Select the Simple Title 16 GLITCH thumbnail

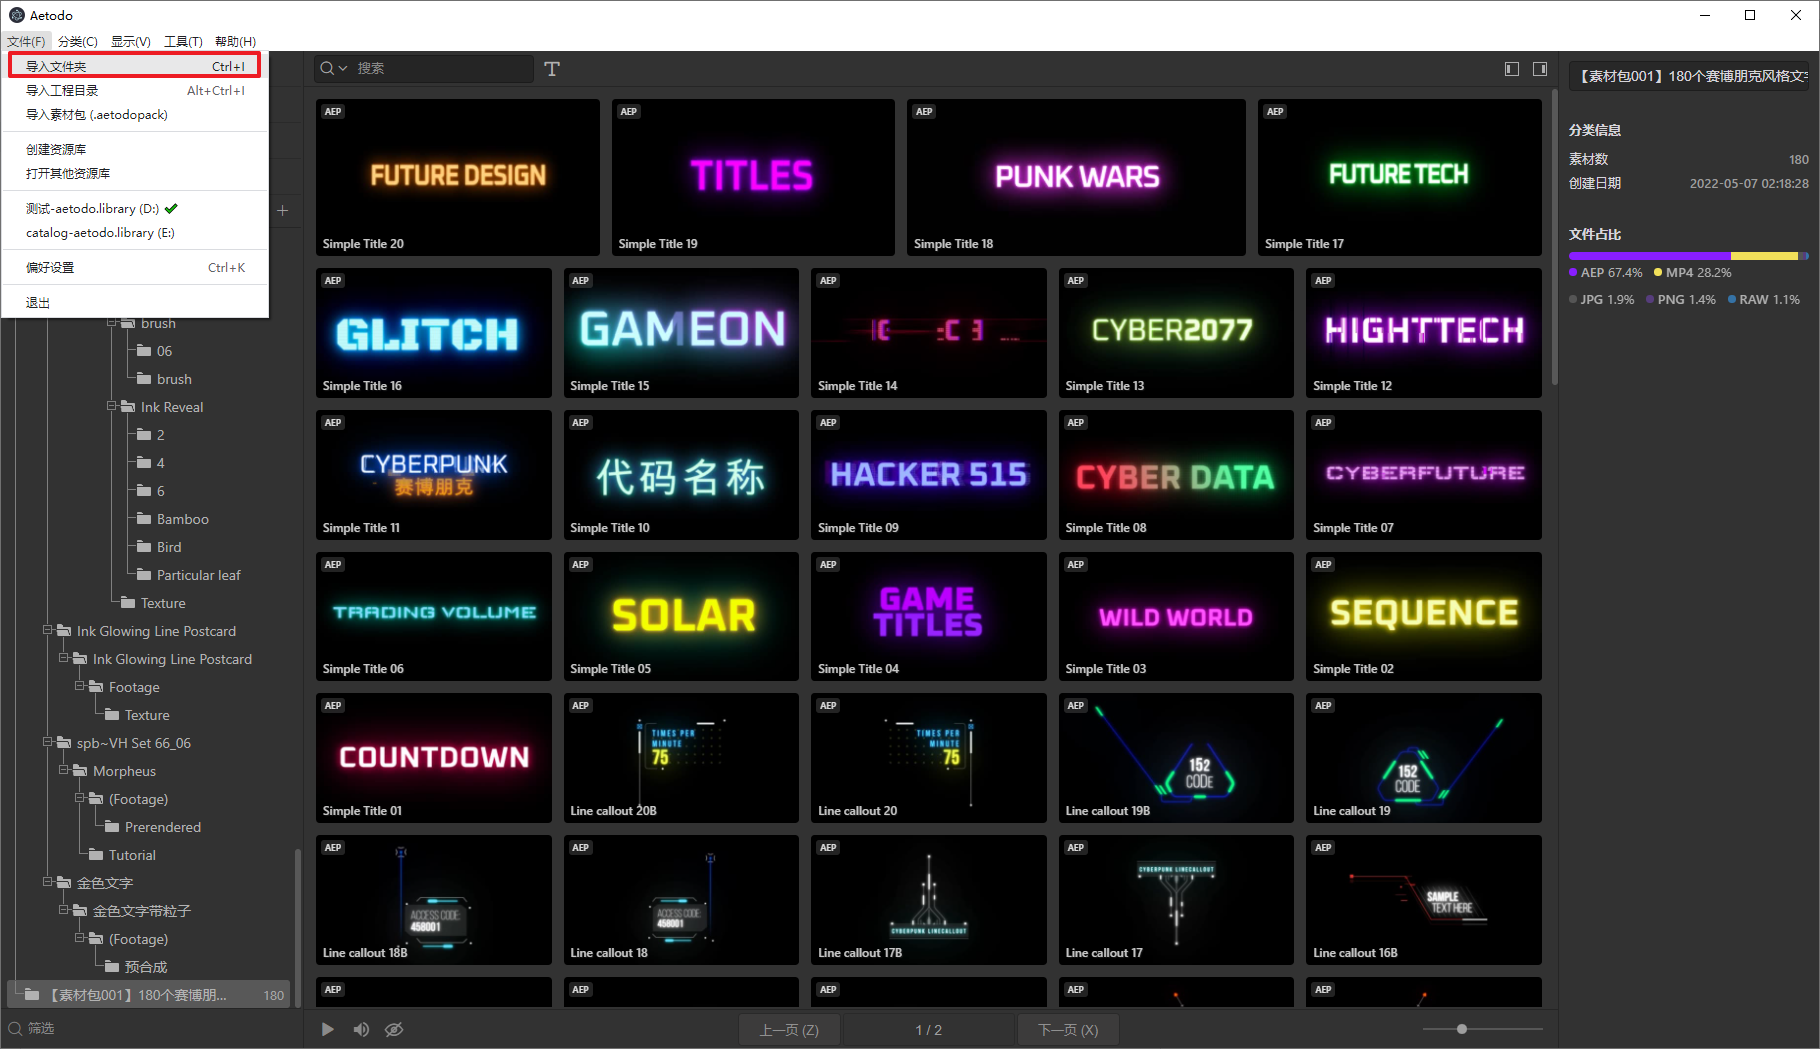coord(434,333)
